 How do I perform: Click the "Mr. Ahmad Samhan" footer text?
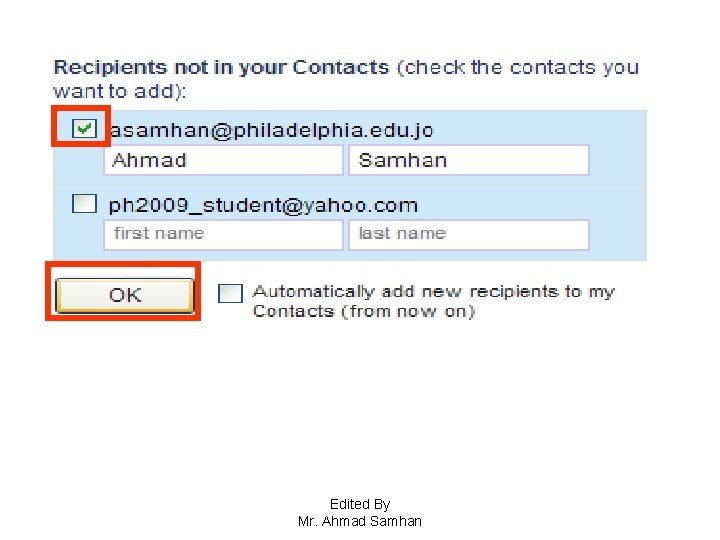[x=360, y=521]
